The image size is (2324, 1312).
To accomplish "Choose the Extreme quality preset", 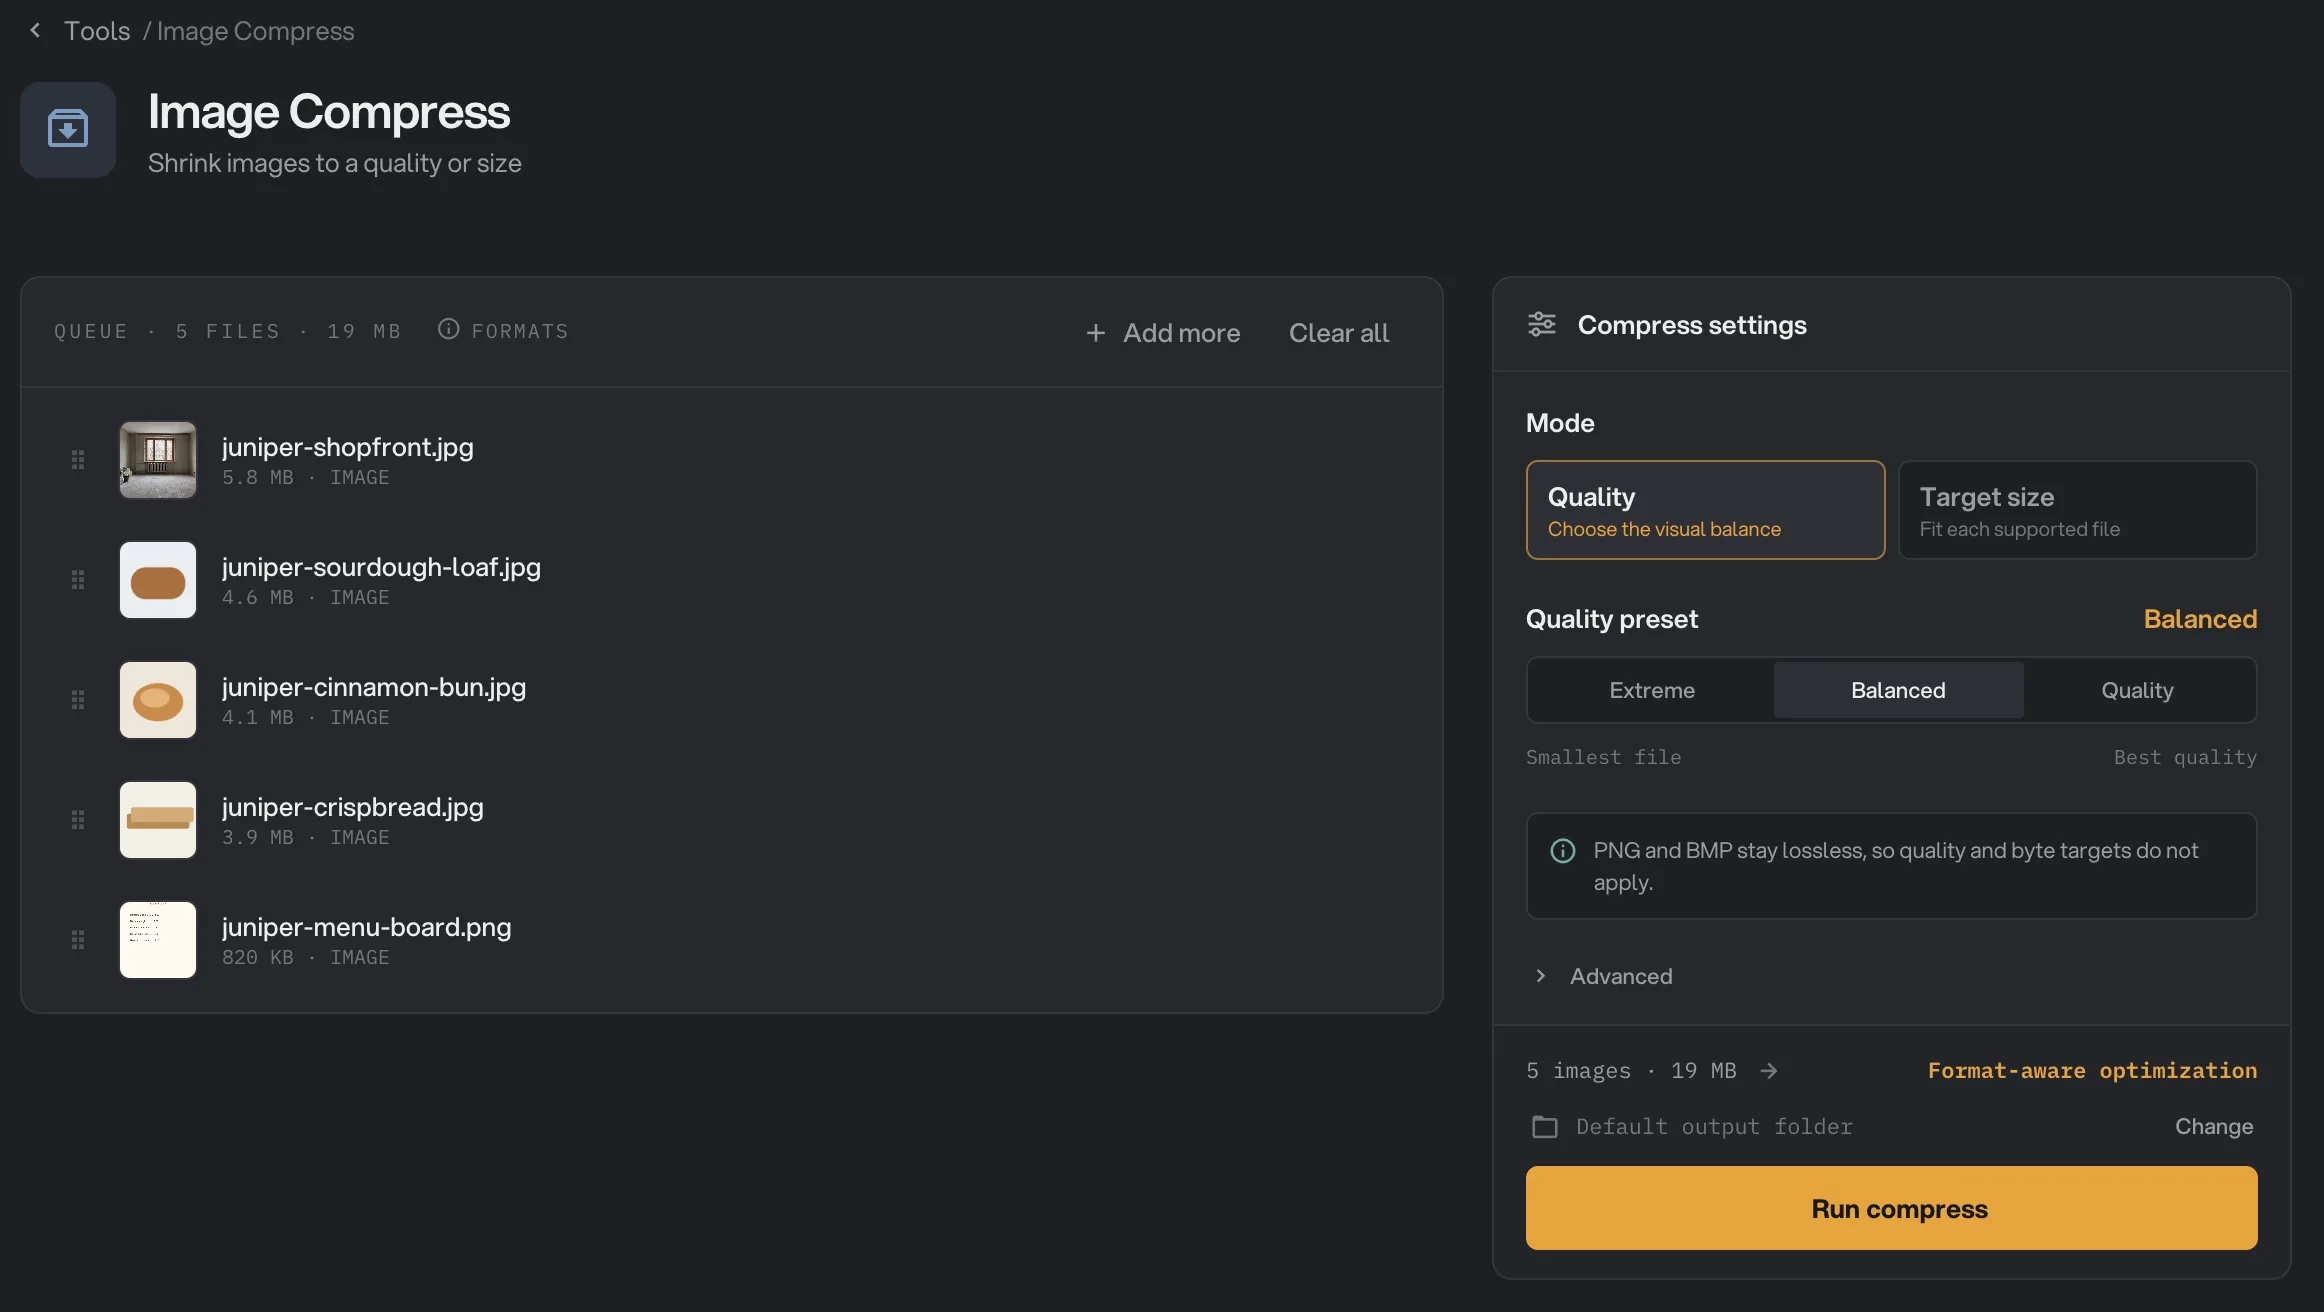I will click(x=1652, y=690).
